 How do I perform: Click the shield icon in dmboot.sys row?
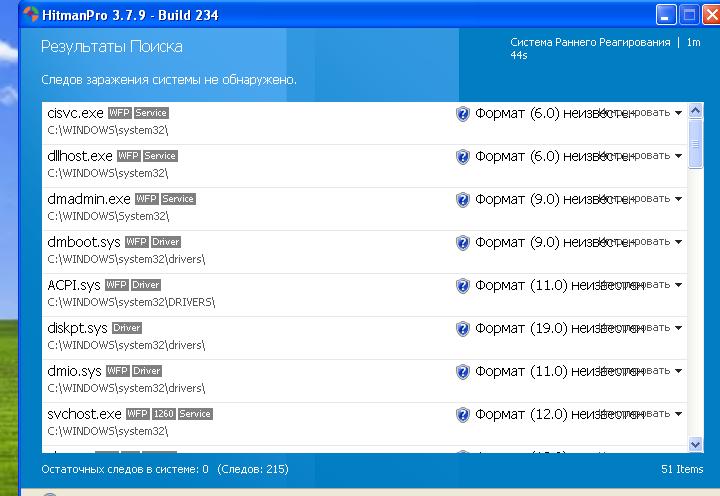click(x=462, y=242)
